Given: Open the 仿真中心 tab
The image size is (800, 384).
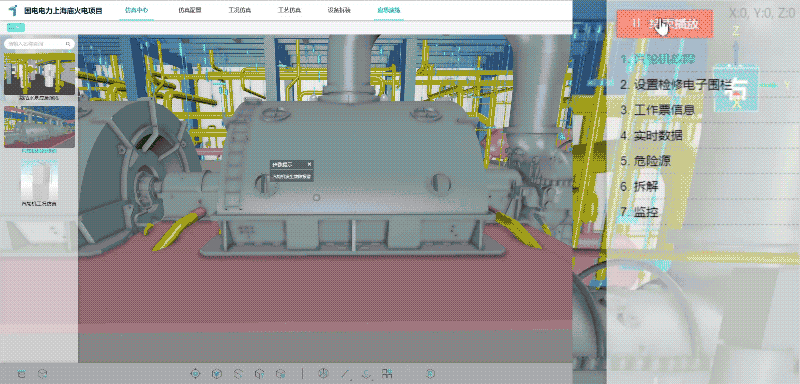Looking at the screenshot, I should (136, 10).
